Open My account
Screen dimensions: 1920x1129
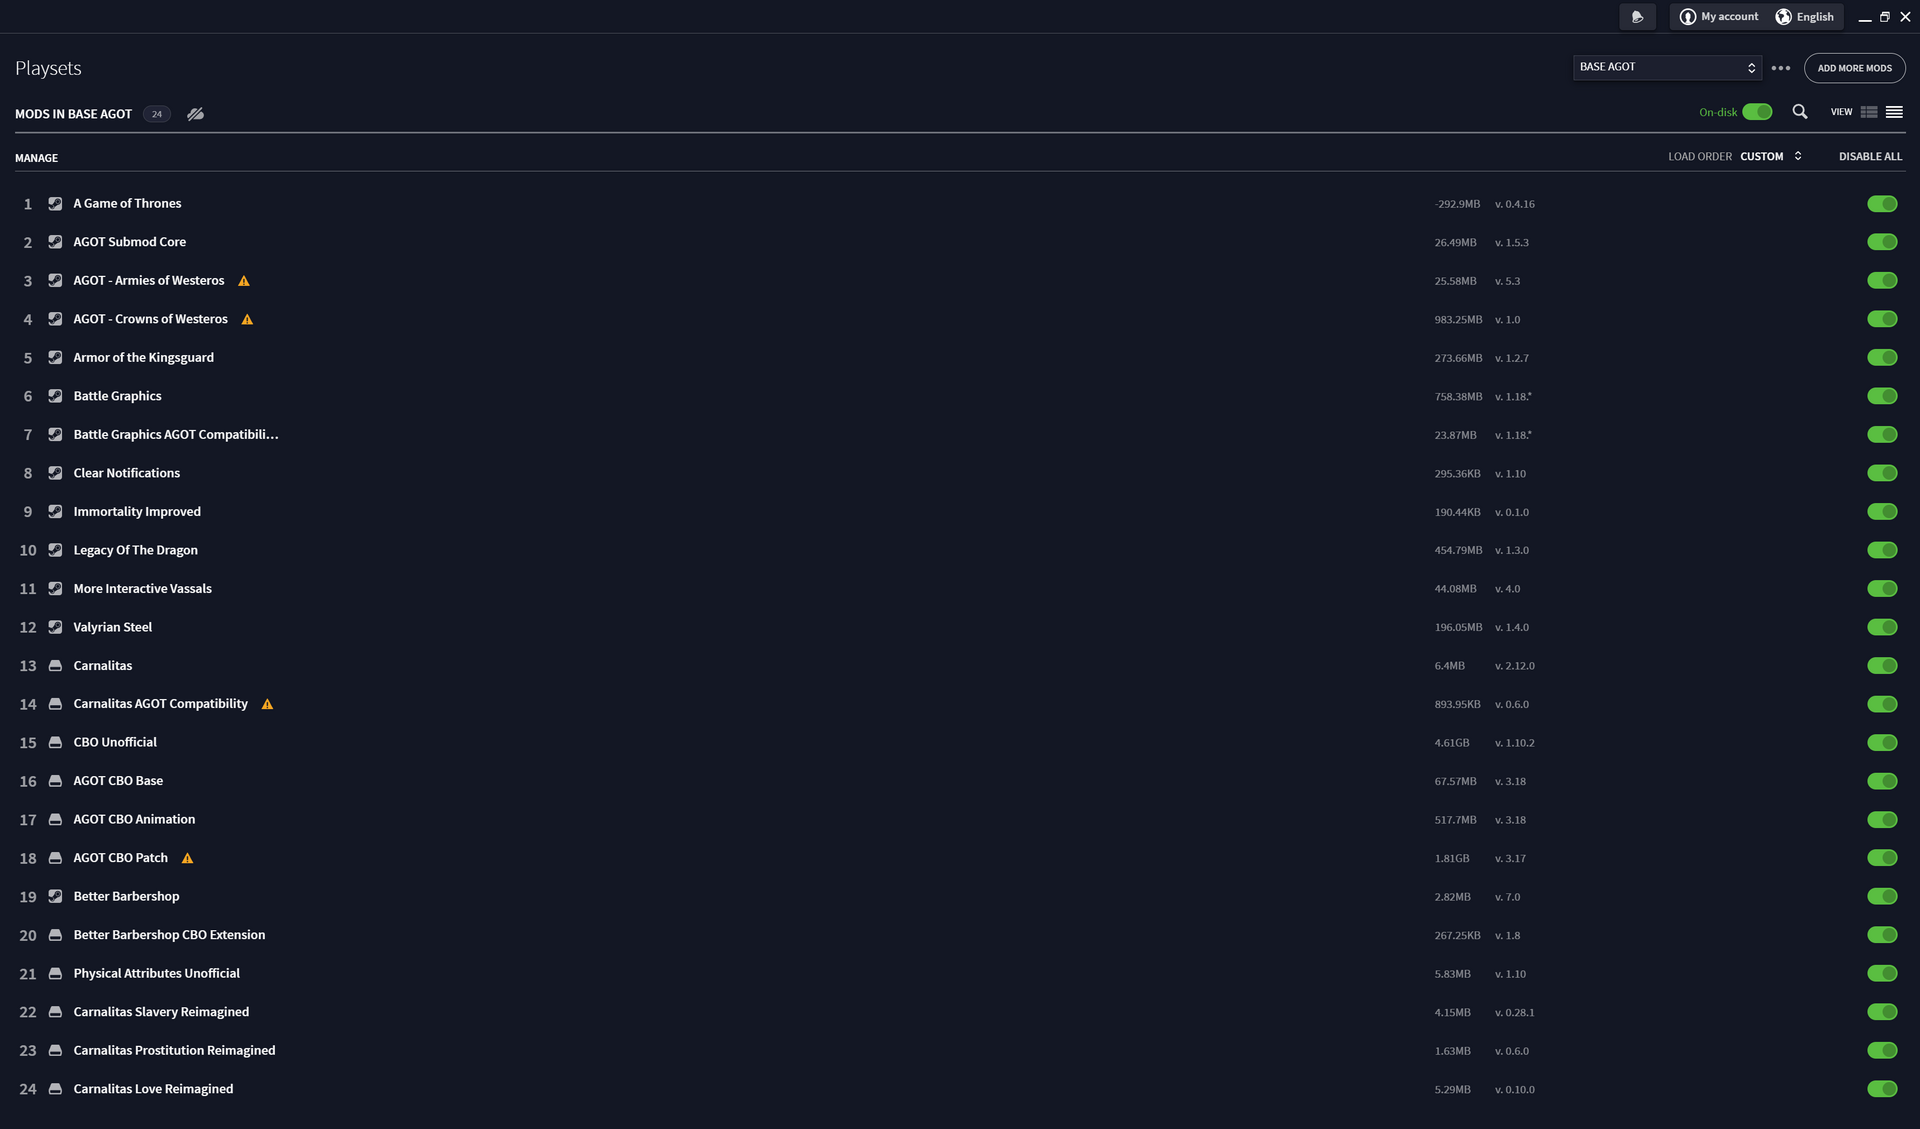(1719, 17)
